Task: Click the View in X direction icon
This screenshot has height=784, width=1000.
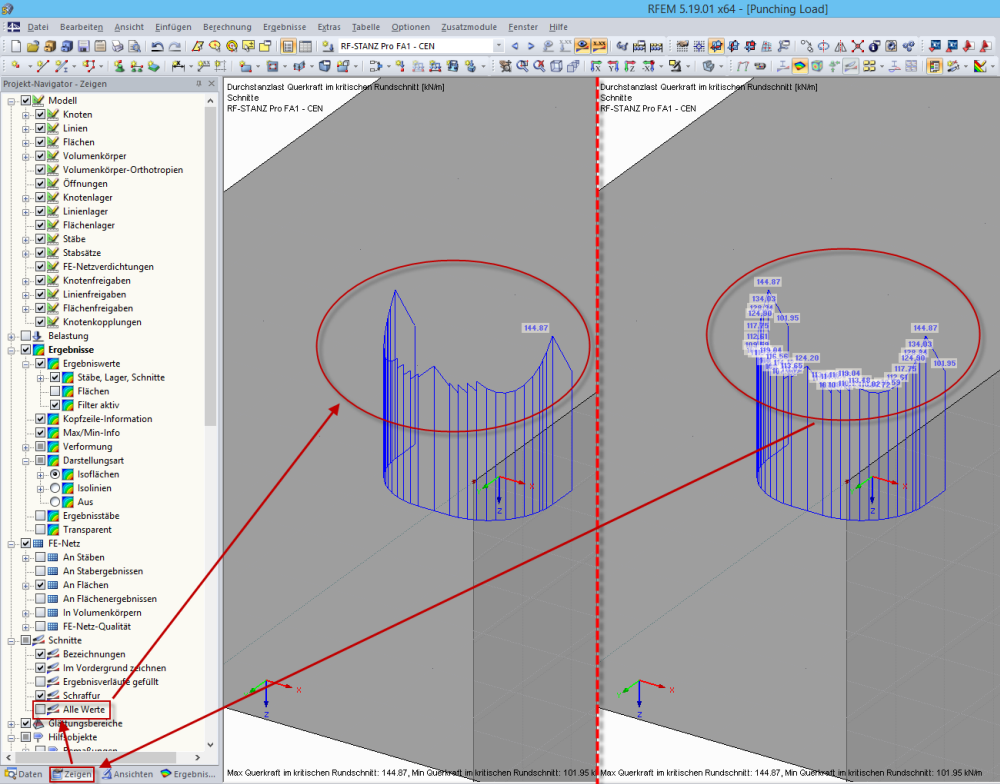Action: (596, 66)
